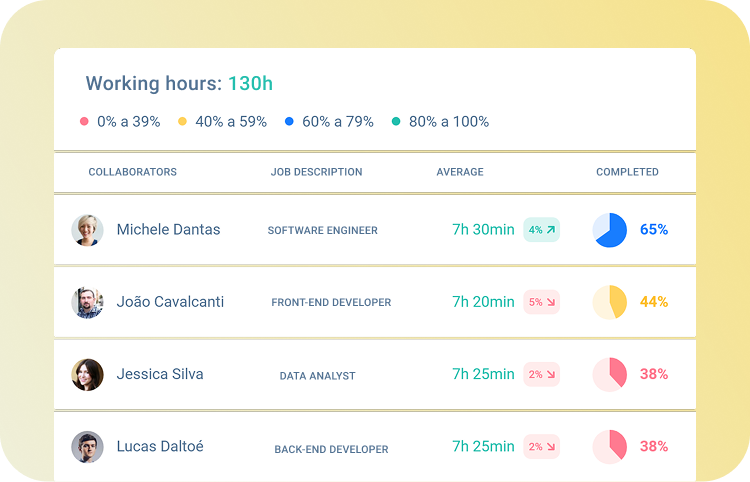Click Lucas Daltoé's 38% pie chart
This screenshot has height=482, width=750.
(610, 447)
